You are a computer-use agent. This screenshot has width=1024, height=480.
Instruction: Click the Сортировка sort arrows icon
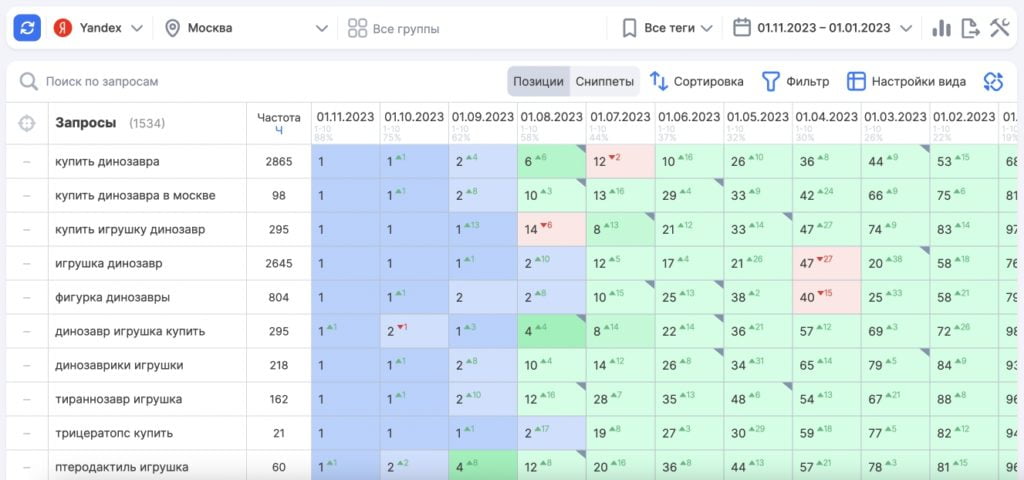tap(659, 81)
